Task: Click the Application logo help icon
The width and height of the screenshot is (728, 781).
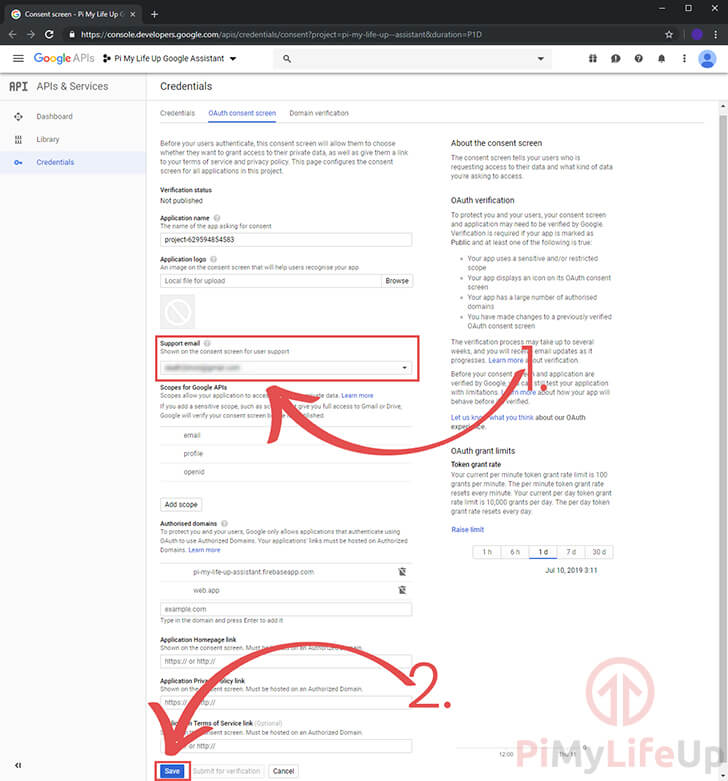Action: tap(214, 259)
